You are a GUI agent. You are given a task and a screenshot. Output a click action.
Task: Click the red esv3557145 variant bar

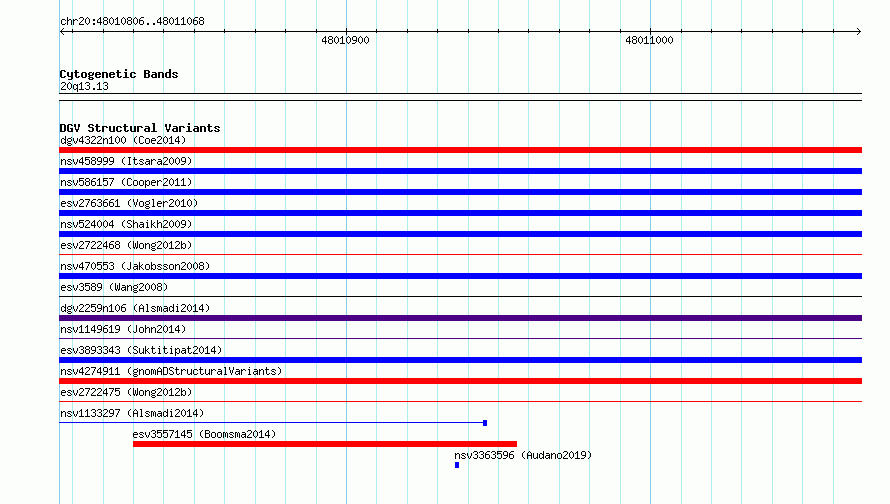coord(325,444)
